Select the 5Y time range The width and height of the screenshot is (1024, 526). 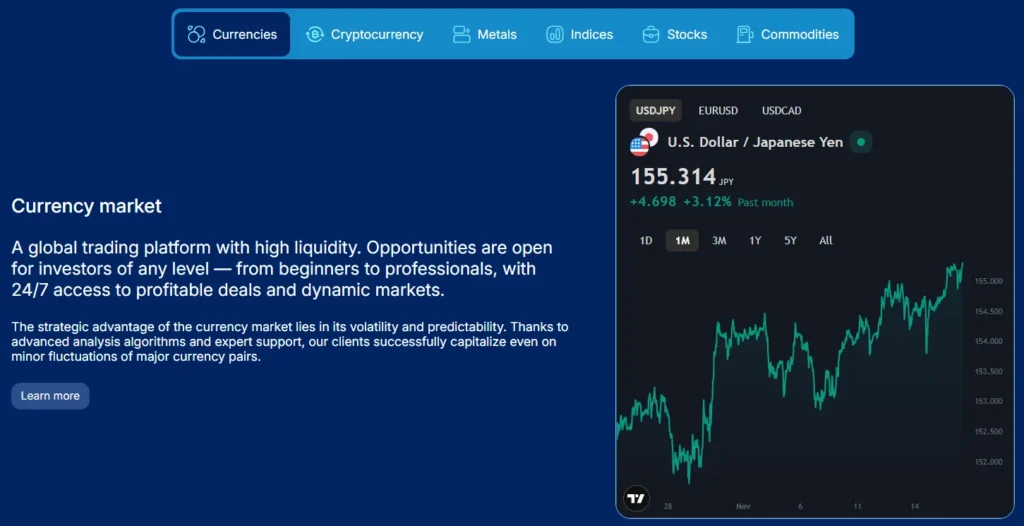[790, 241]
